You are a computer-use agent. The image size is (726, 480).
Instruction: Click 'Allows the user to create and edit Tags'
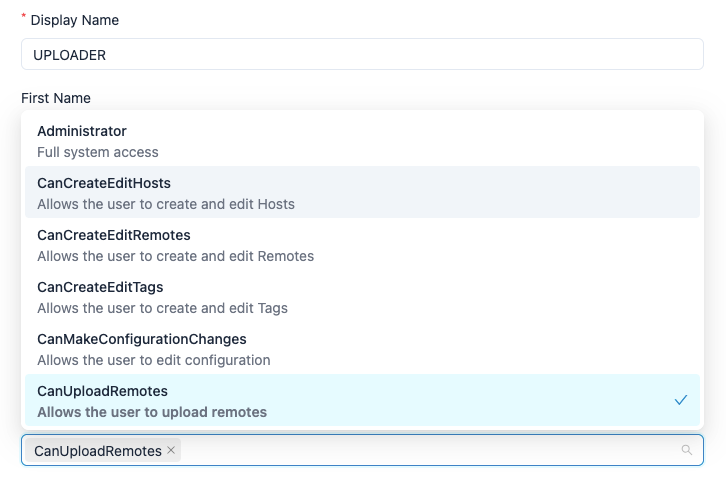pos(163,308)
